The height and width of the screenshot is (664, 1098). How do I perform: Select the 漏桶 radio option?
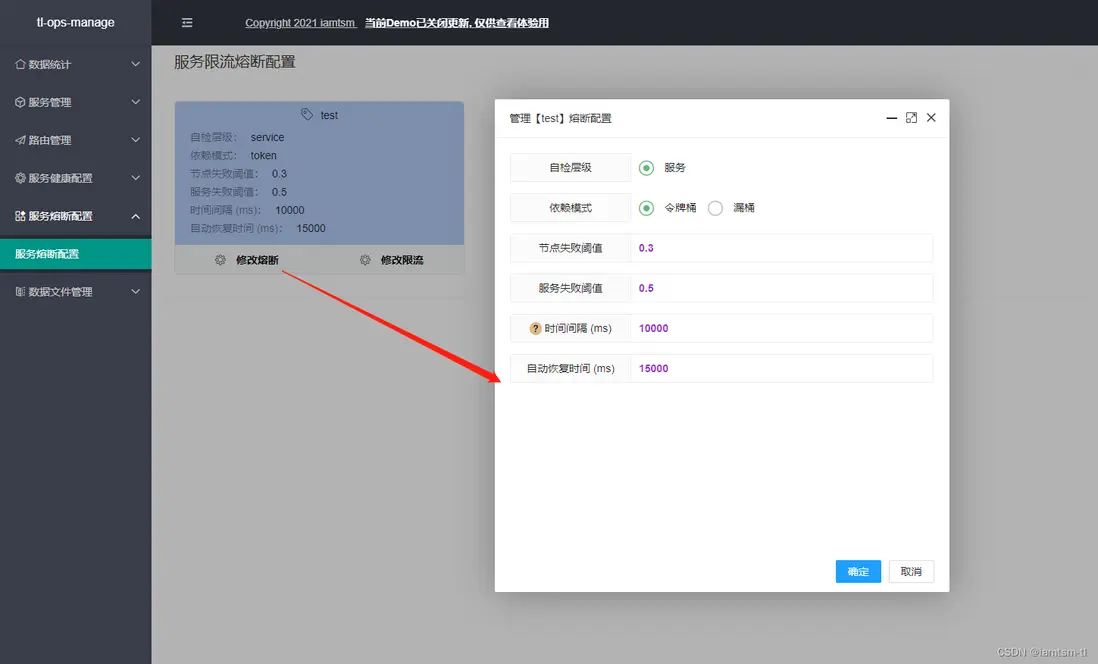(x=715, y=208)
